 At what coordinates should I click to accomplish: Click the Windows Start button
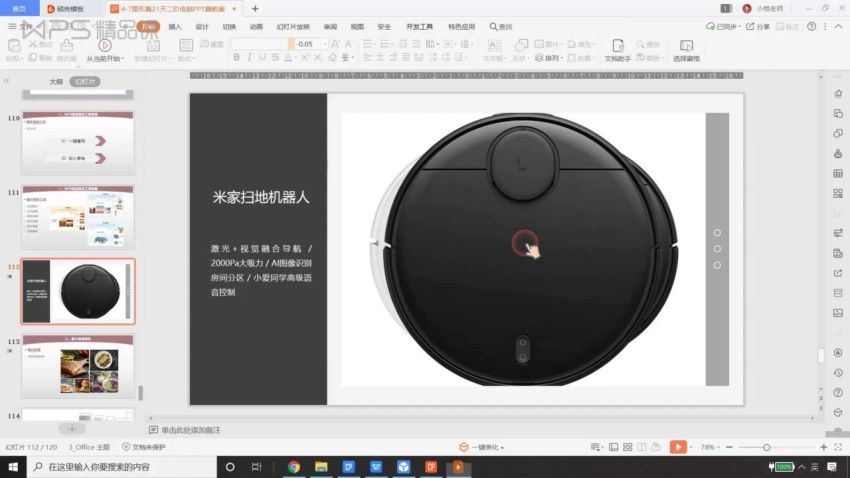point(13,467)
